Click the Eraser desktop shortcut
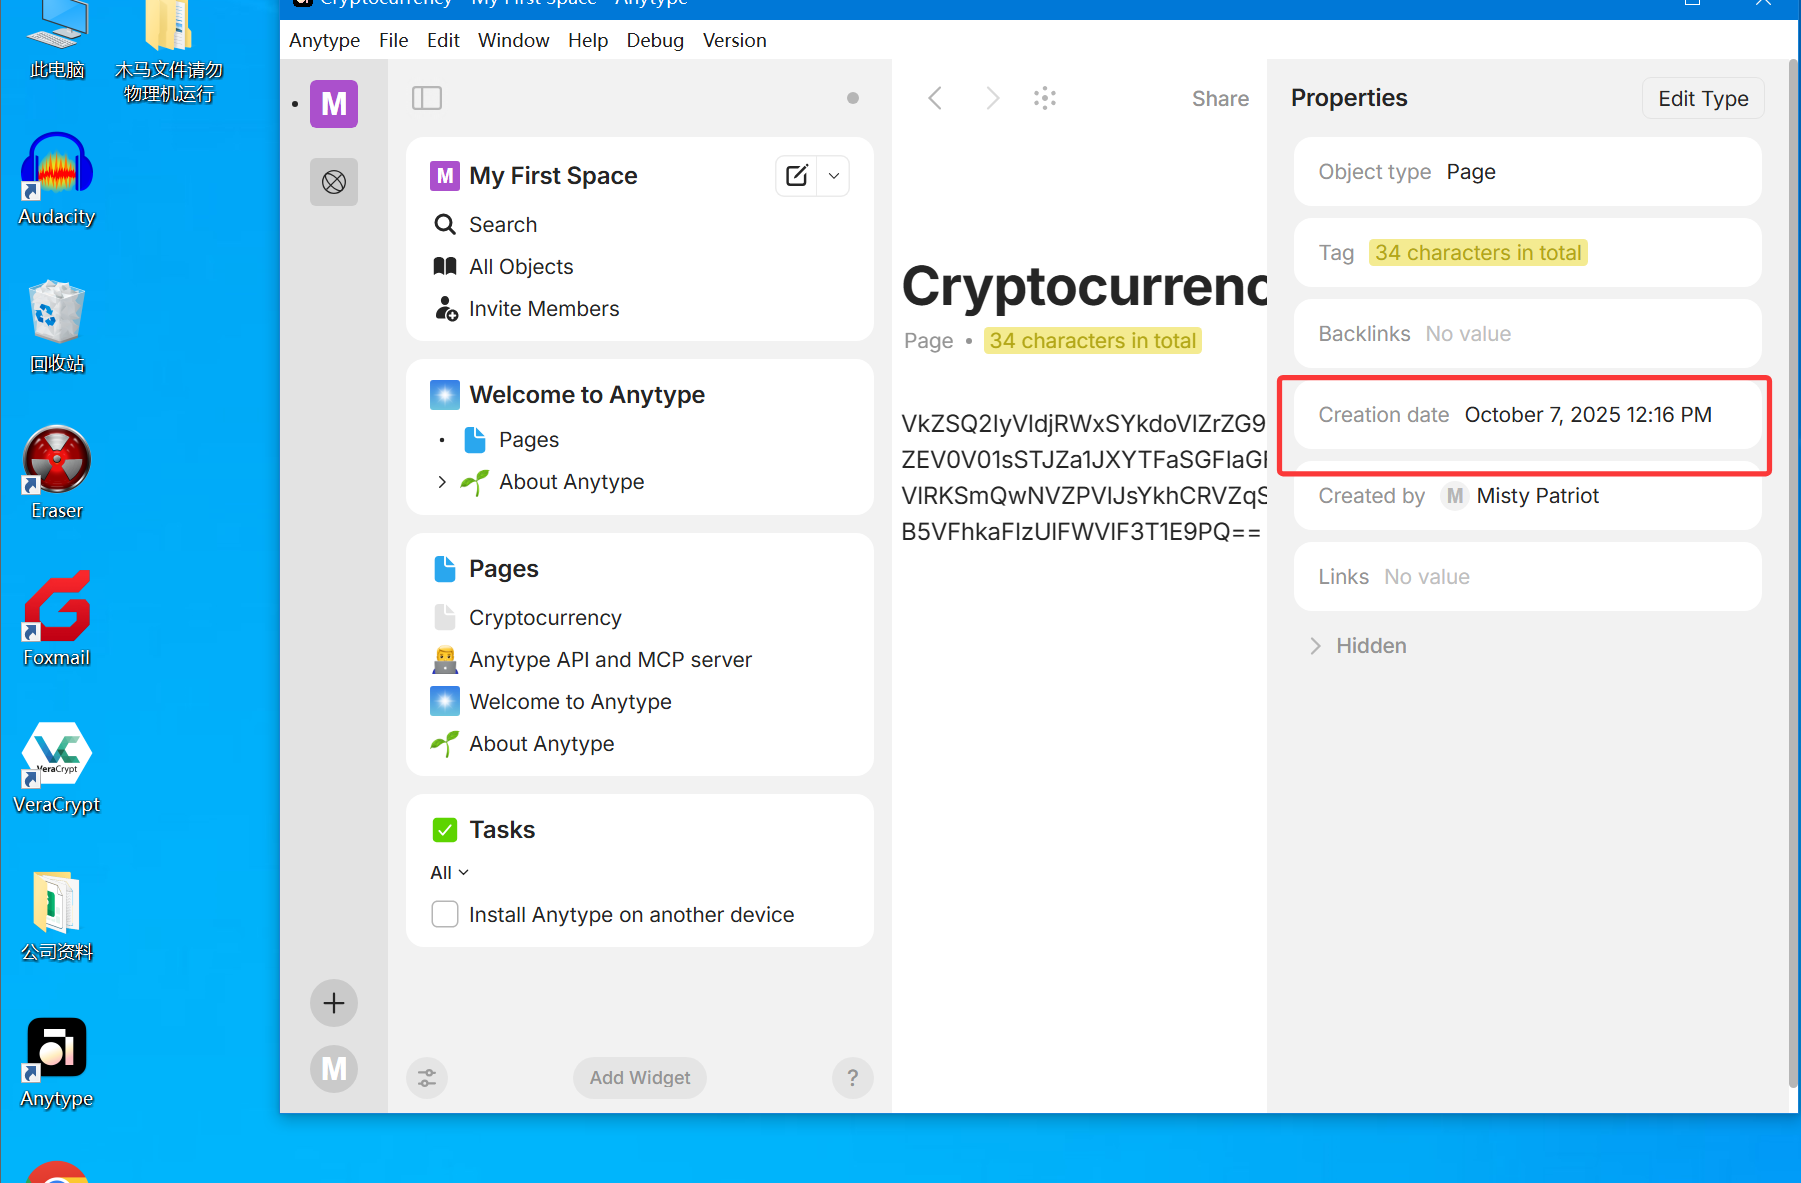Viewport: 1801px width, 1183px height. (57, 473)
